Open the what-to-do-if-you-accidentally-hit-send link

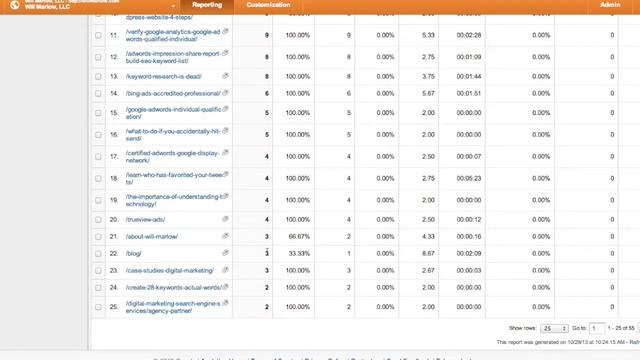pyautogui.click(x=173, y=135)
